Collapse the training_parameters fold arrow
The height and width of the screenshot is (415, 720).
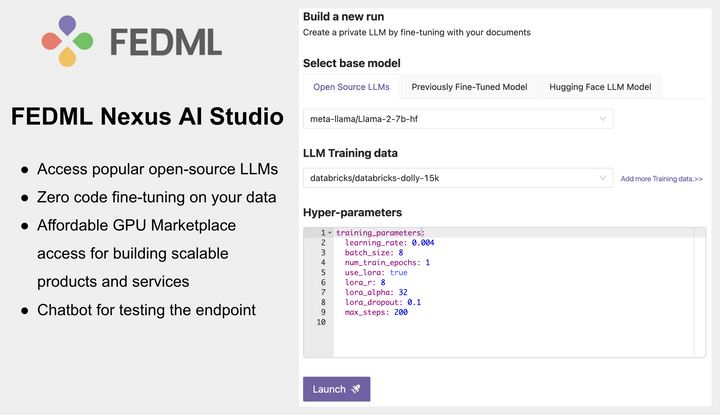(330, 233)
